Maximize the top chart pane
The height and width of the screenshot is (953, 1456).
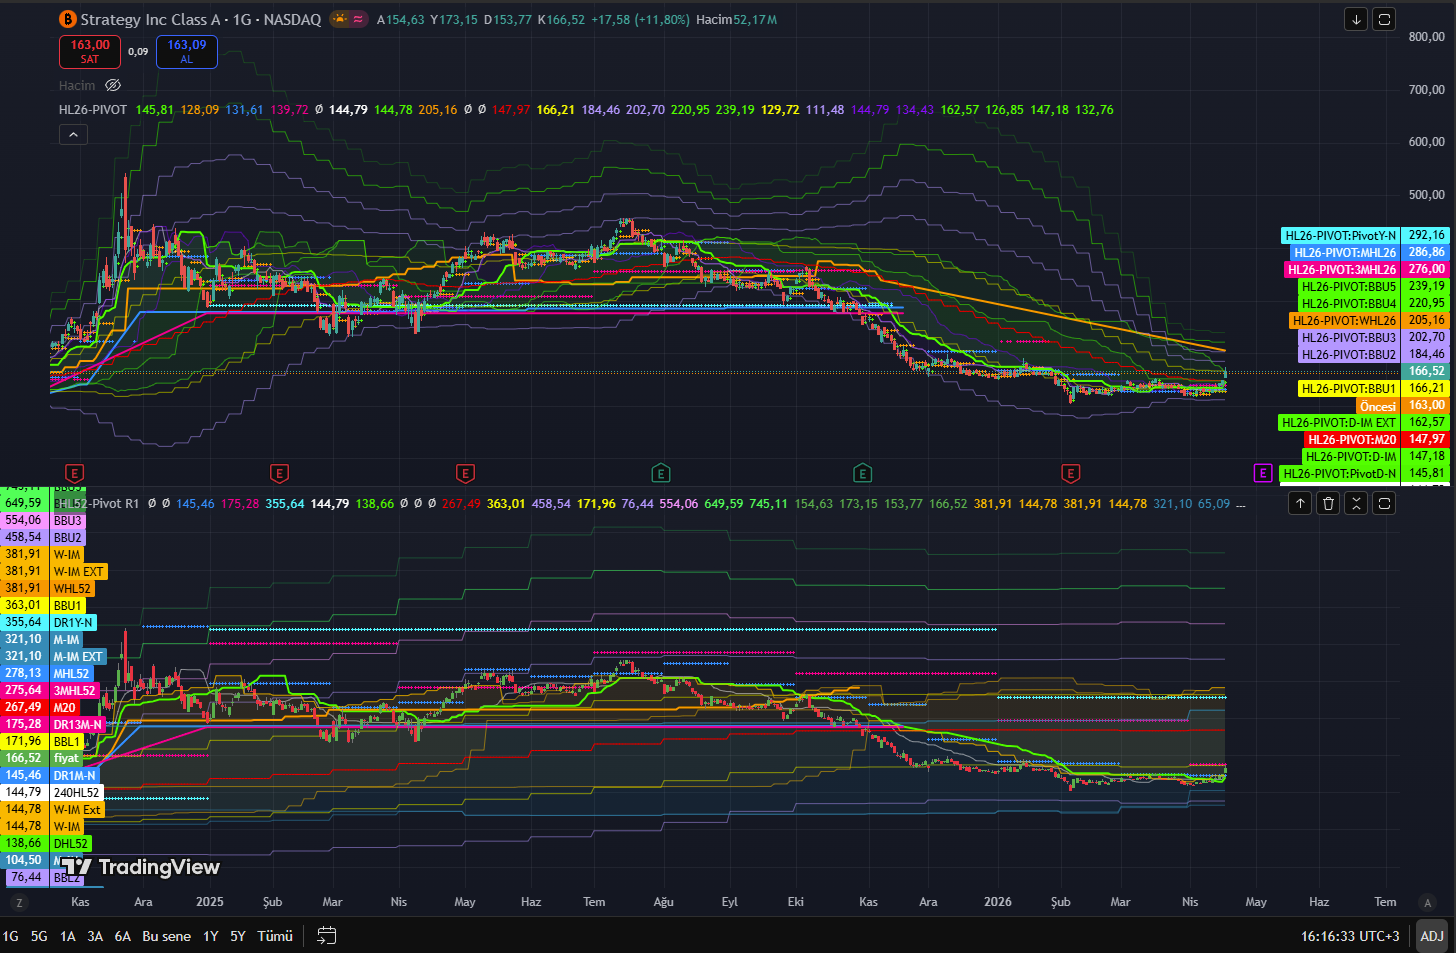[1384, 19]
